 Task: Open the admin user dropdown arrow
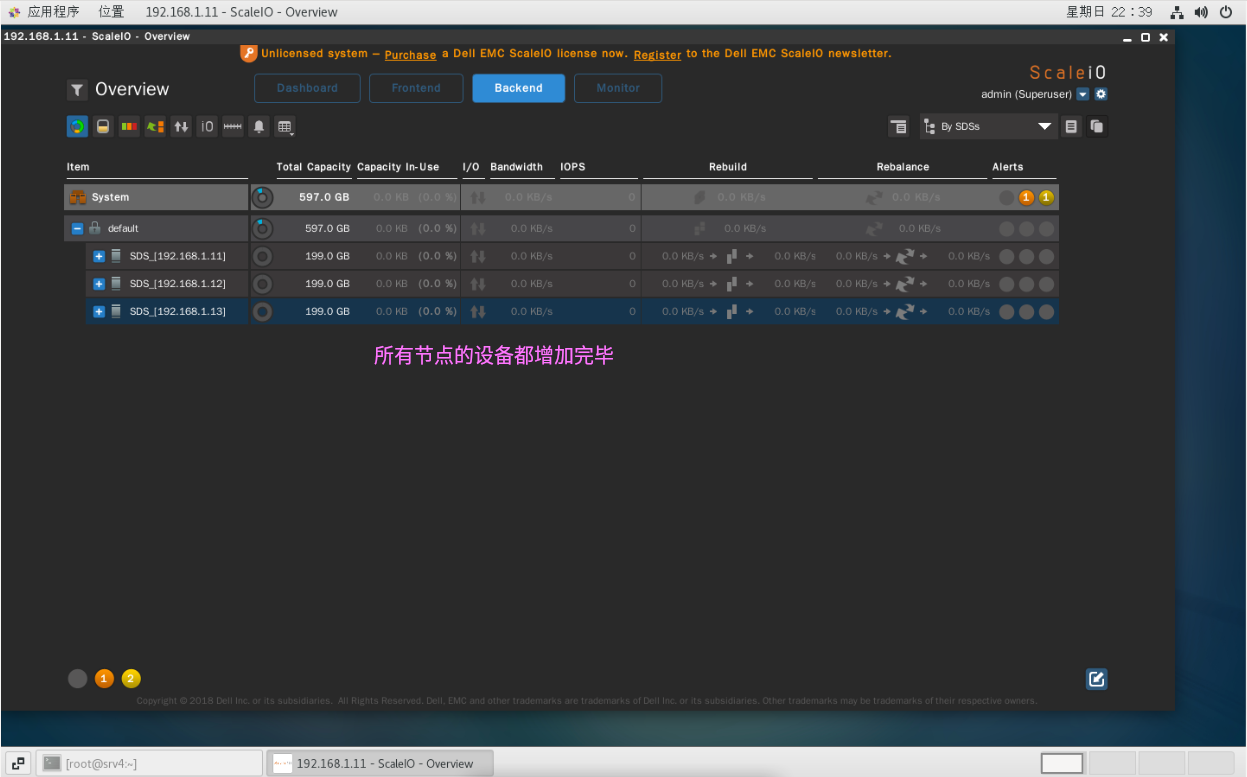click(1082, 94)
